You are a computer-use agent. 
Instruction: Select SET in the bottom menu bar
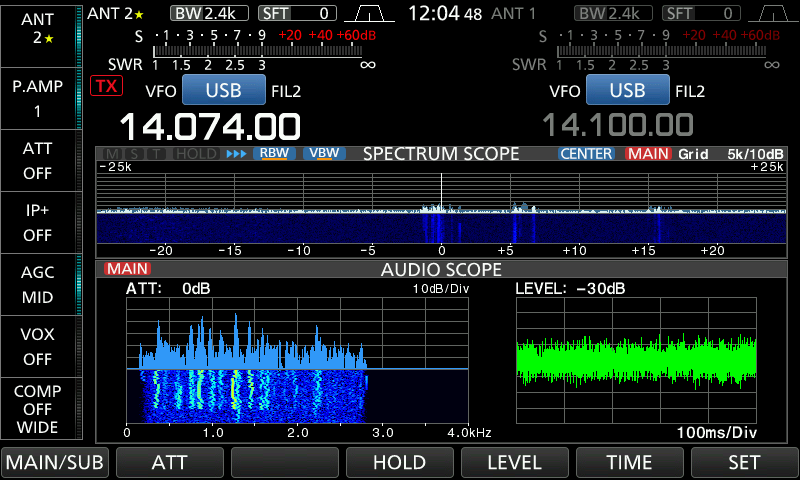(743, 463)
